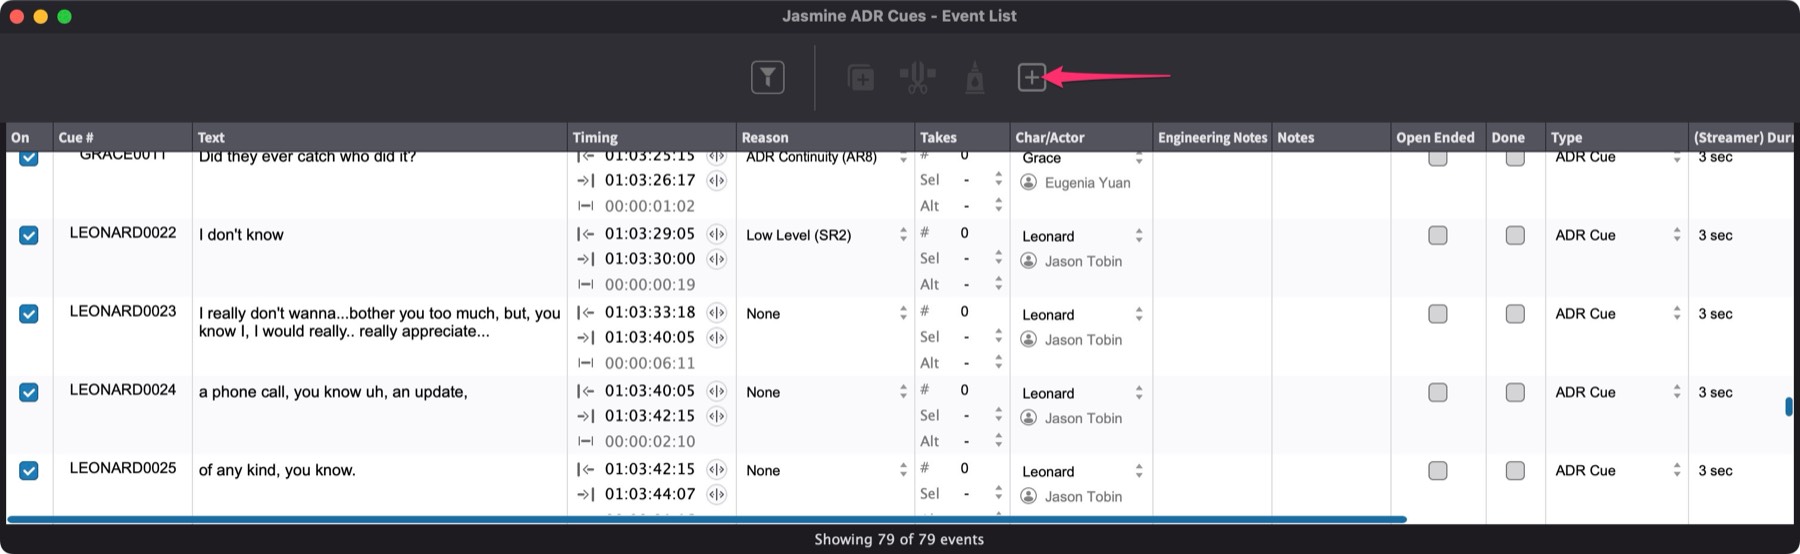
Task: Sort by Char/Actor column header
Action: [x=1081, y=137]
